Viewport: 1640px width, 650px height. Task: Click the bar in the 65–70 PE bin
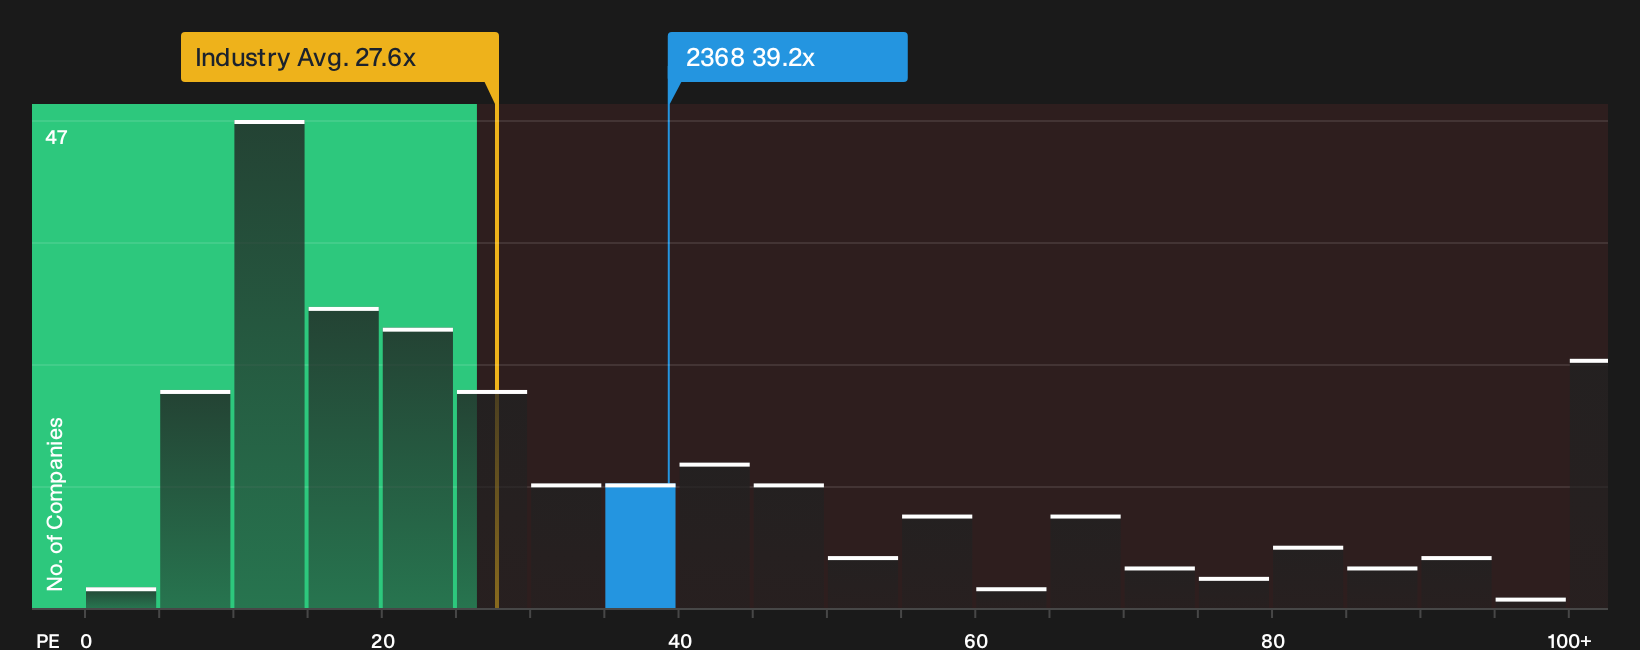coord(1085,561)
